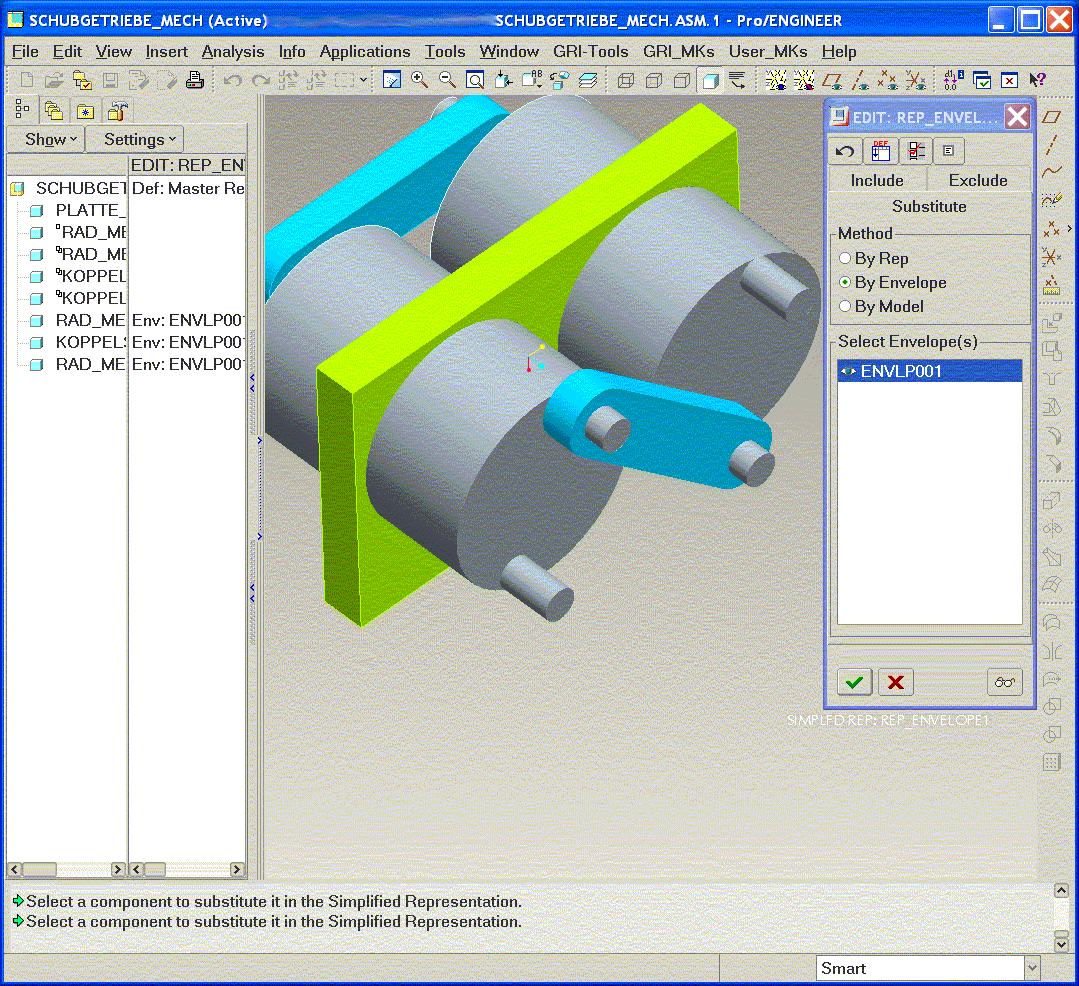
Task: Click the DEF table icon in the EDIT dialog
Action: 881,151
